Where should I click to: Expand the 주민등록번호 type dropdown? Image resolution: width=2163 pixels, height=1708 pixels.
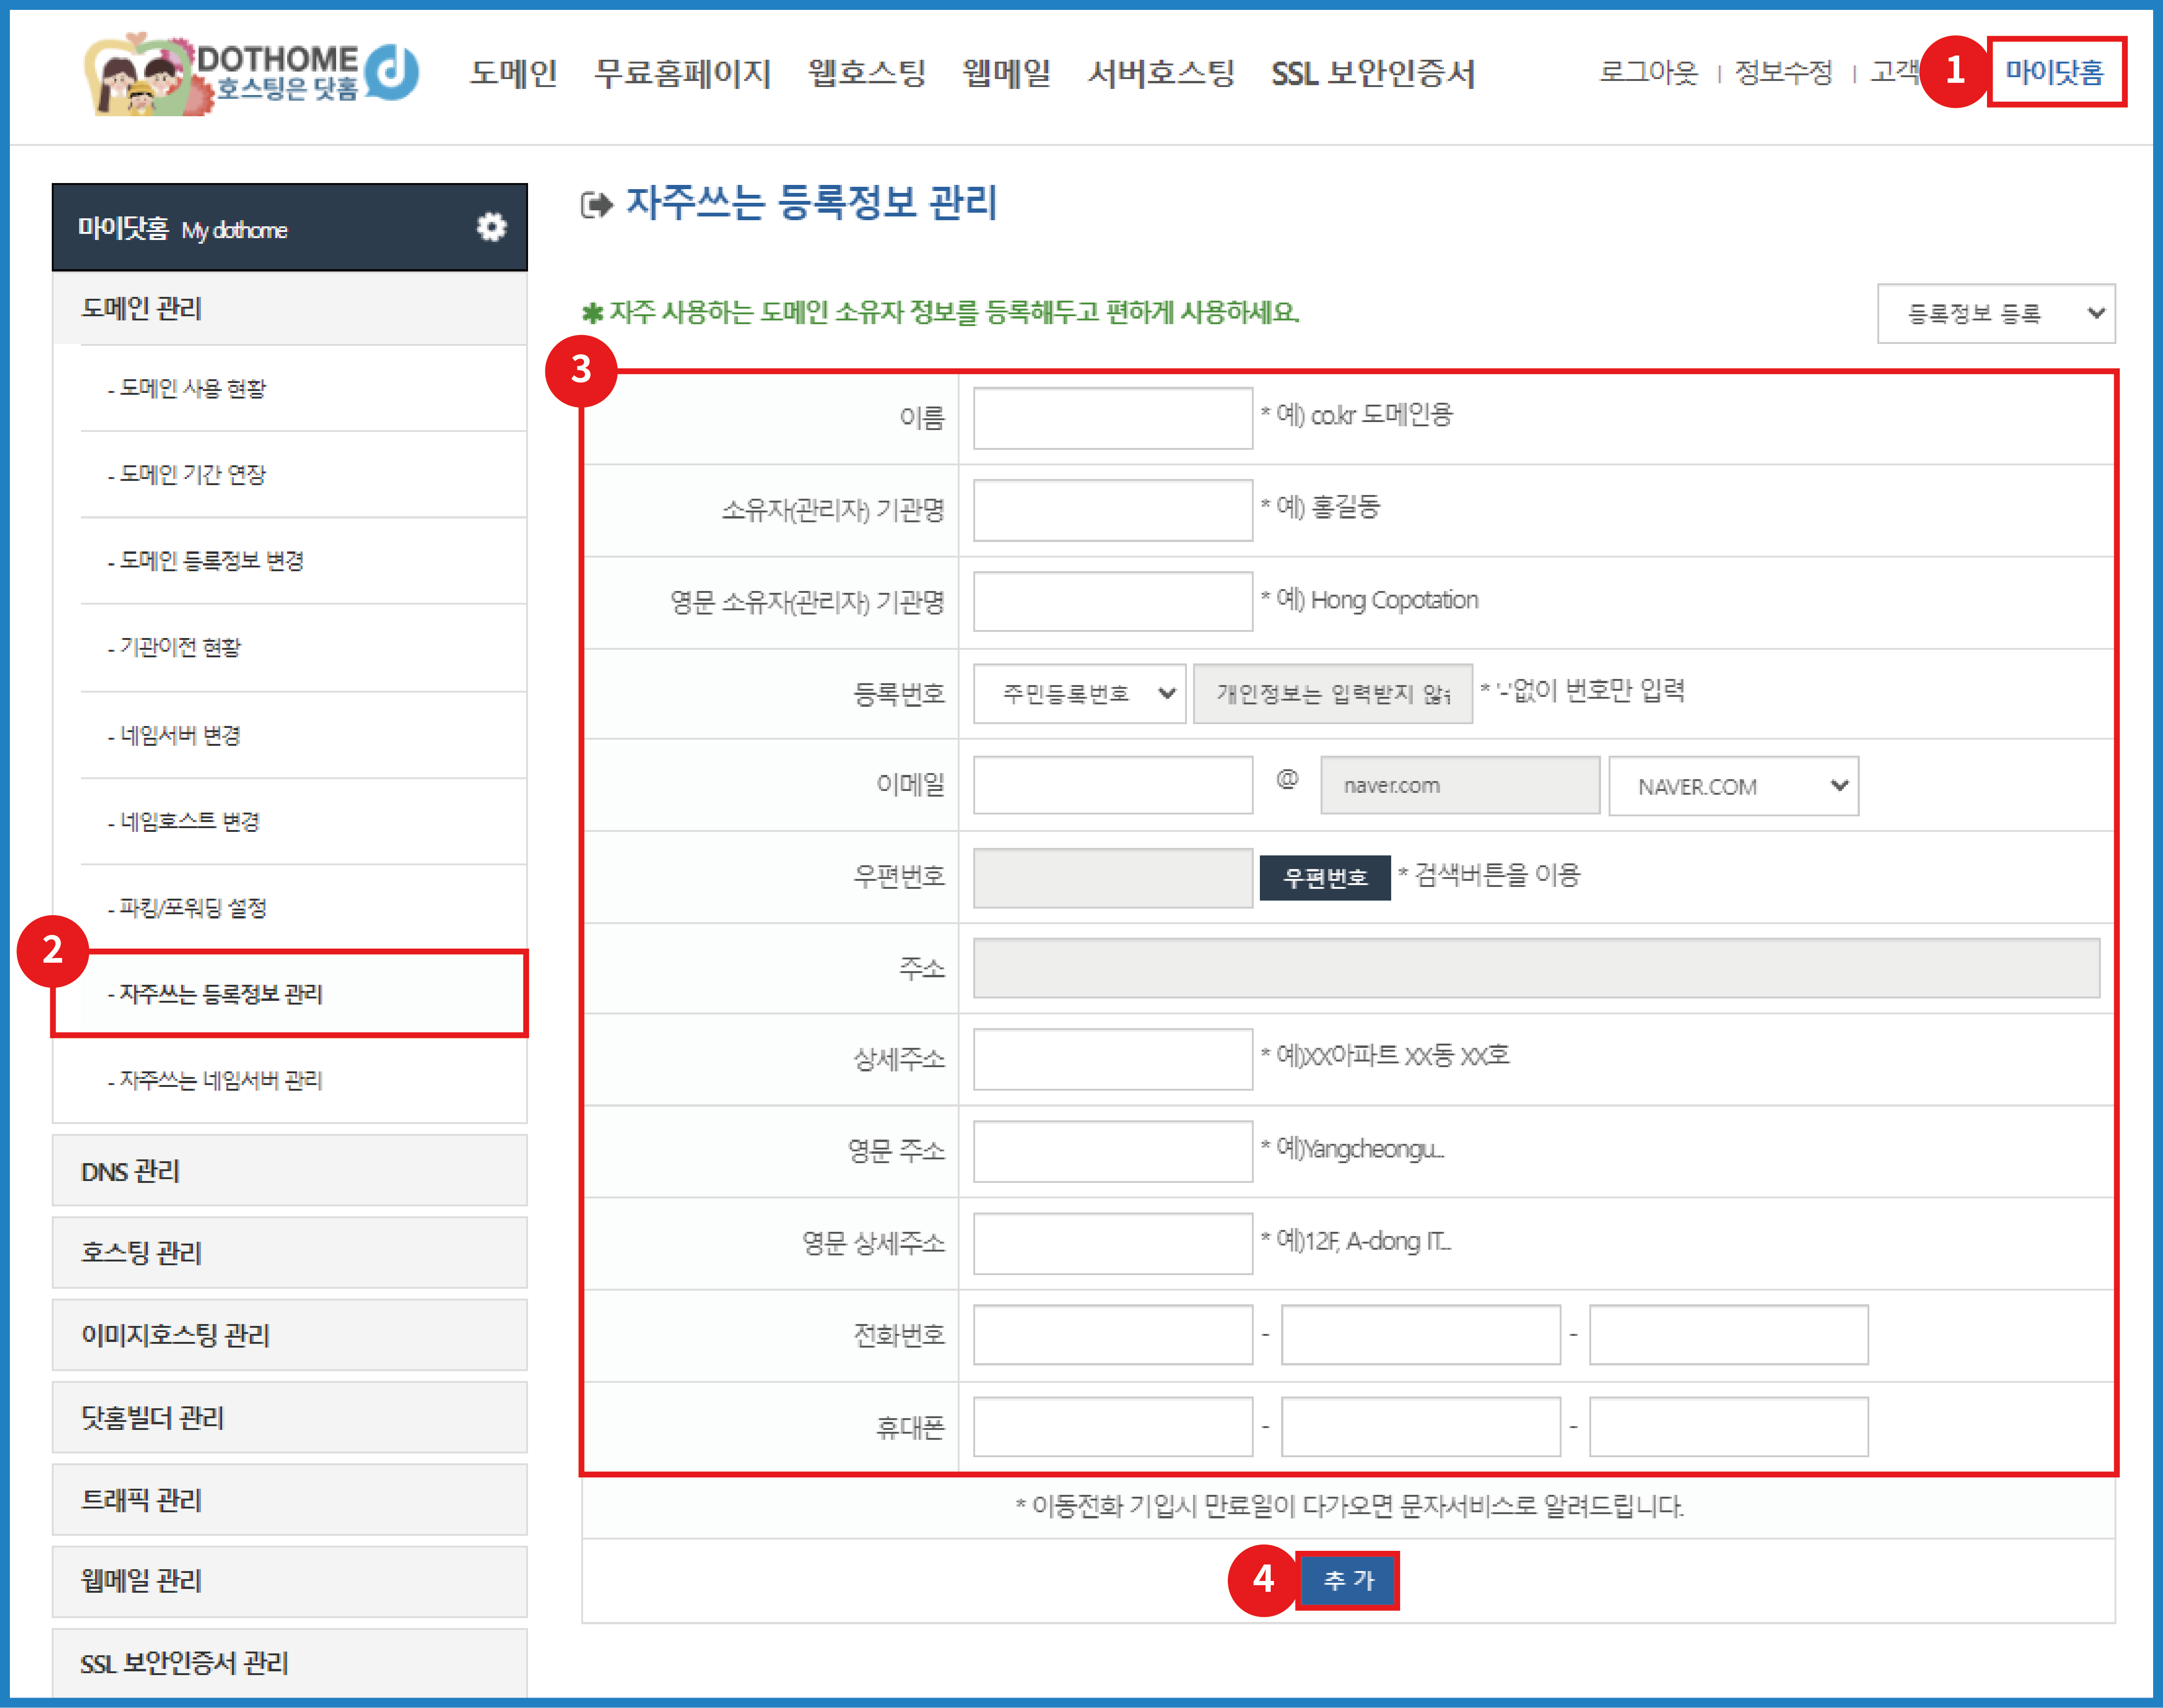1079,693
